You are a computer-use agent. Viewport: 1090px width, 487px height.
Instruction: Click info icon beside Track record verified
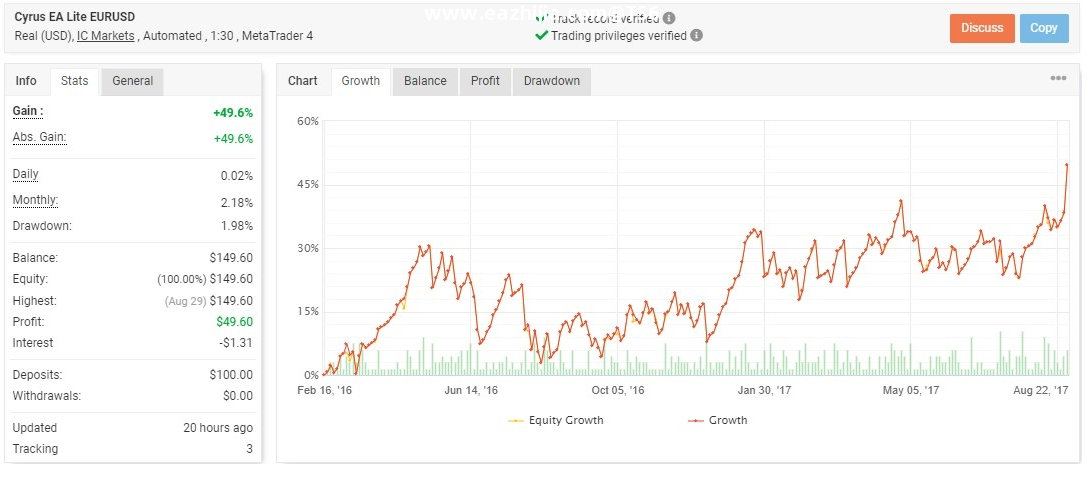pos(669,18)
